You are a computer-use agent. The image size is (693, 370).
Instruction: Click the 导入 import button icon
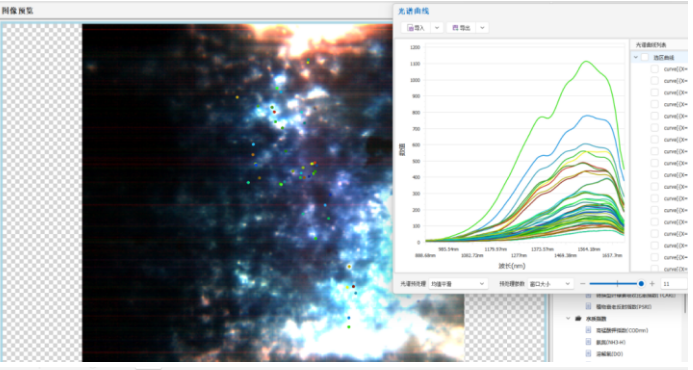point(410,28)
